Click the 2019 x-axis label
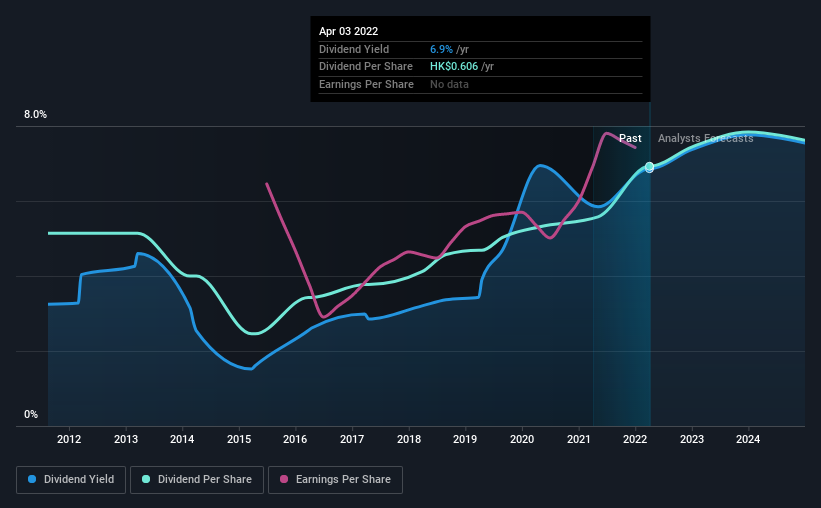Screen dimensions: 821x508 pyautogui.click(x=465, y=439)
